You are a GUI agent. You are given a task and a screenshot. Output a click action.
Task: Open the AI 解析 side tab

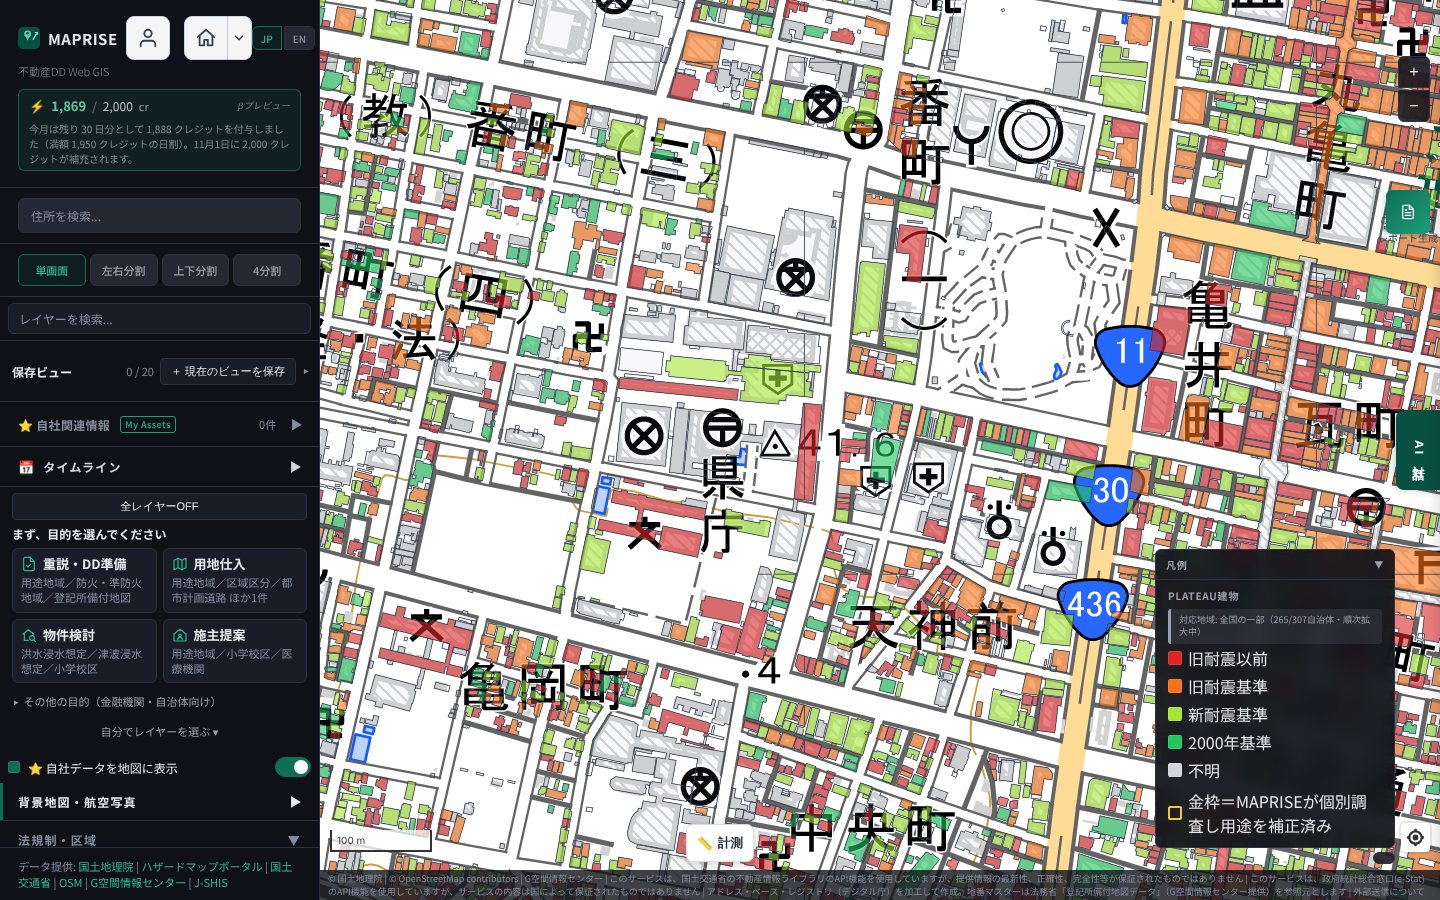1418,450
